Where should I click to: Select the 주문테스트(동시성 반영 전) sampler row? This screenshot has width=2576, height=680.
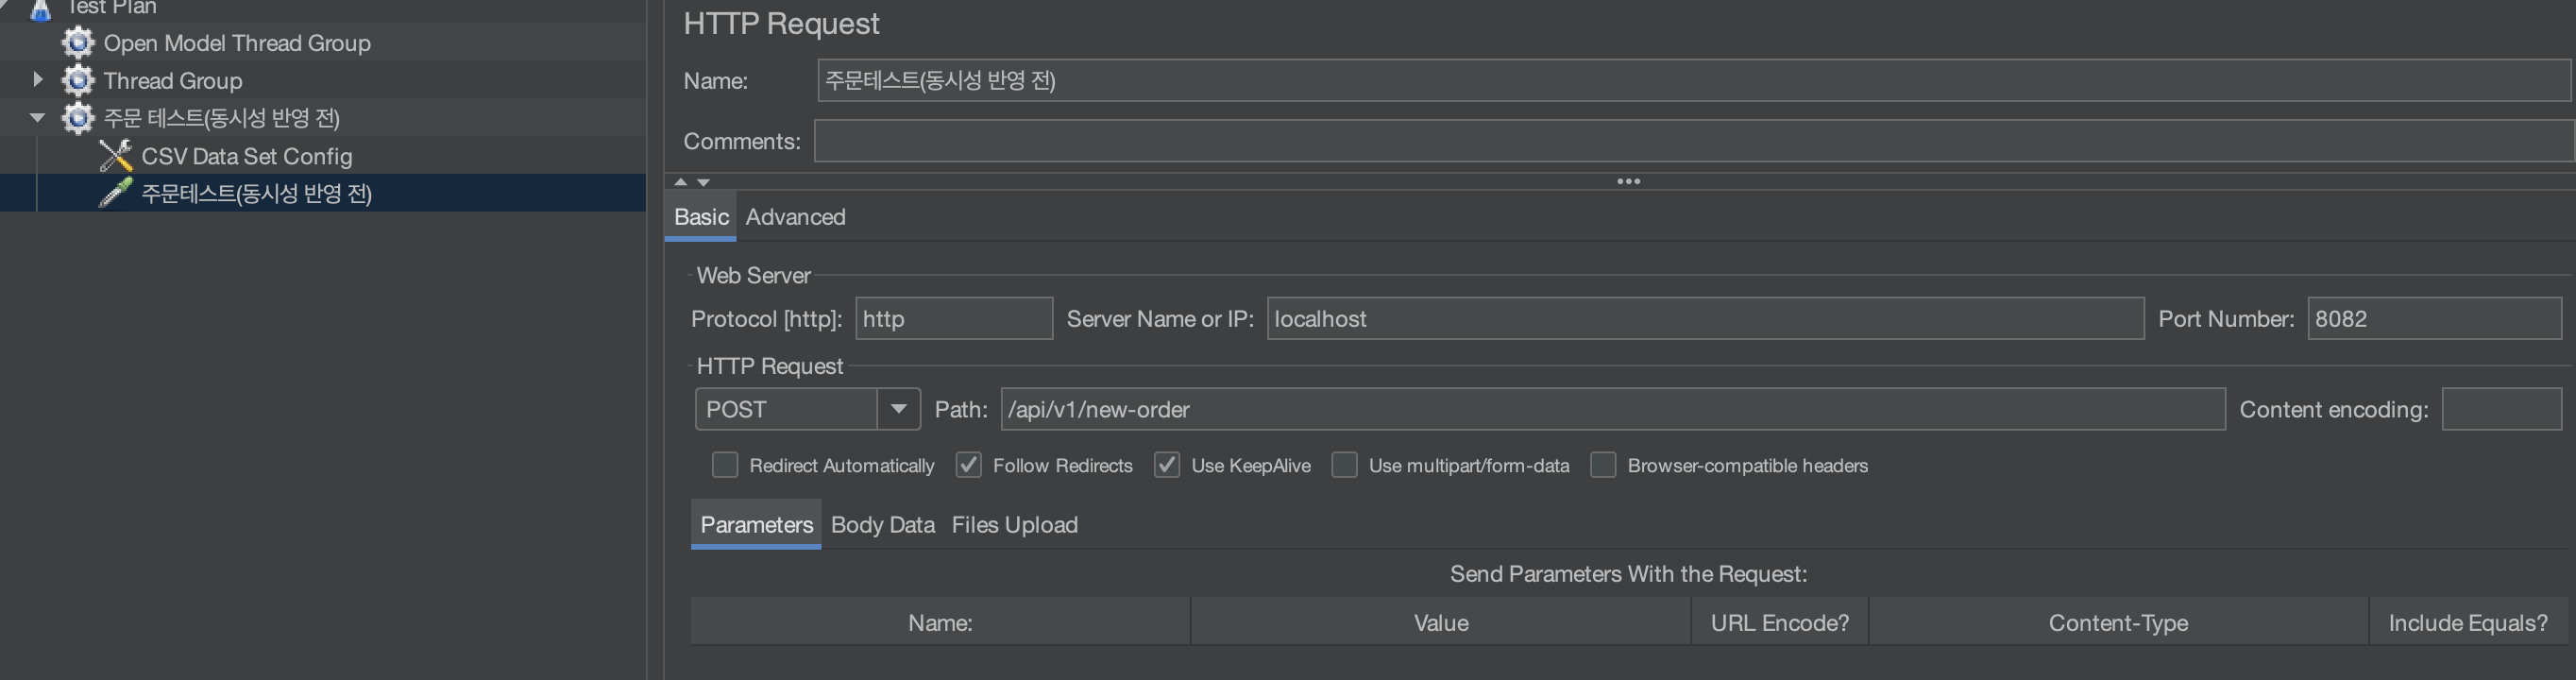click(322, 193)
